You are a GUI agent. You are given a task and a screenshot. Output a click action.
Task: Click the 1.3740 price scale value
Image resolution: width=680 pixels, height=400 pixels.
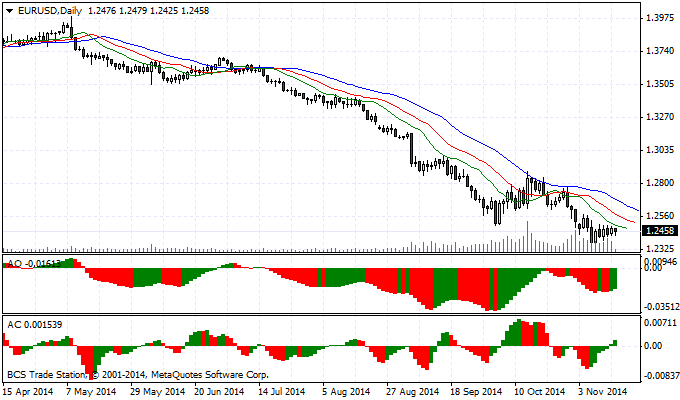pyautogui.click(x=660, y=51)
